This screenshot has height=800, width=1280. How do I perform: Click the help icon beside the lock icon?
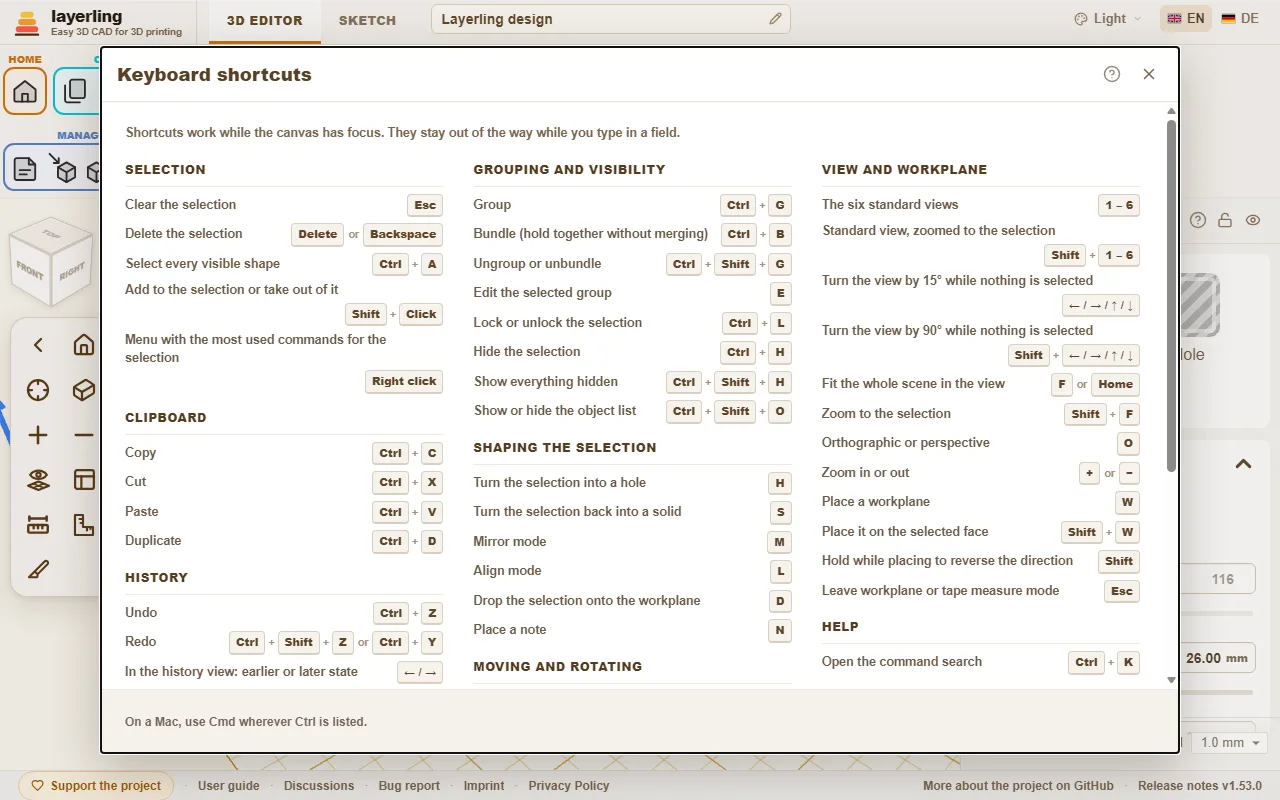(1198, 220)
